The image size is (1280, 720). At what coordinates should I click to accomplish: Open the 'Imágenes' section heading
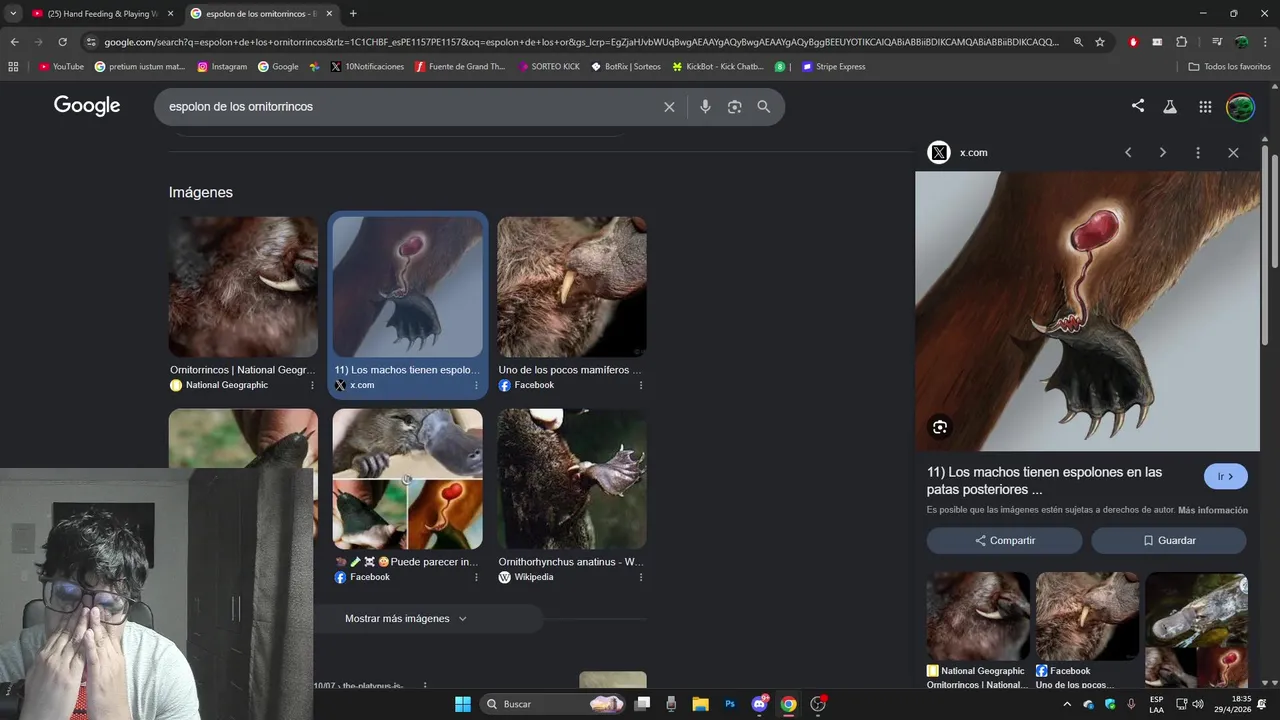coord(201,193)
